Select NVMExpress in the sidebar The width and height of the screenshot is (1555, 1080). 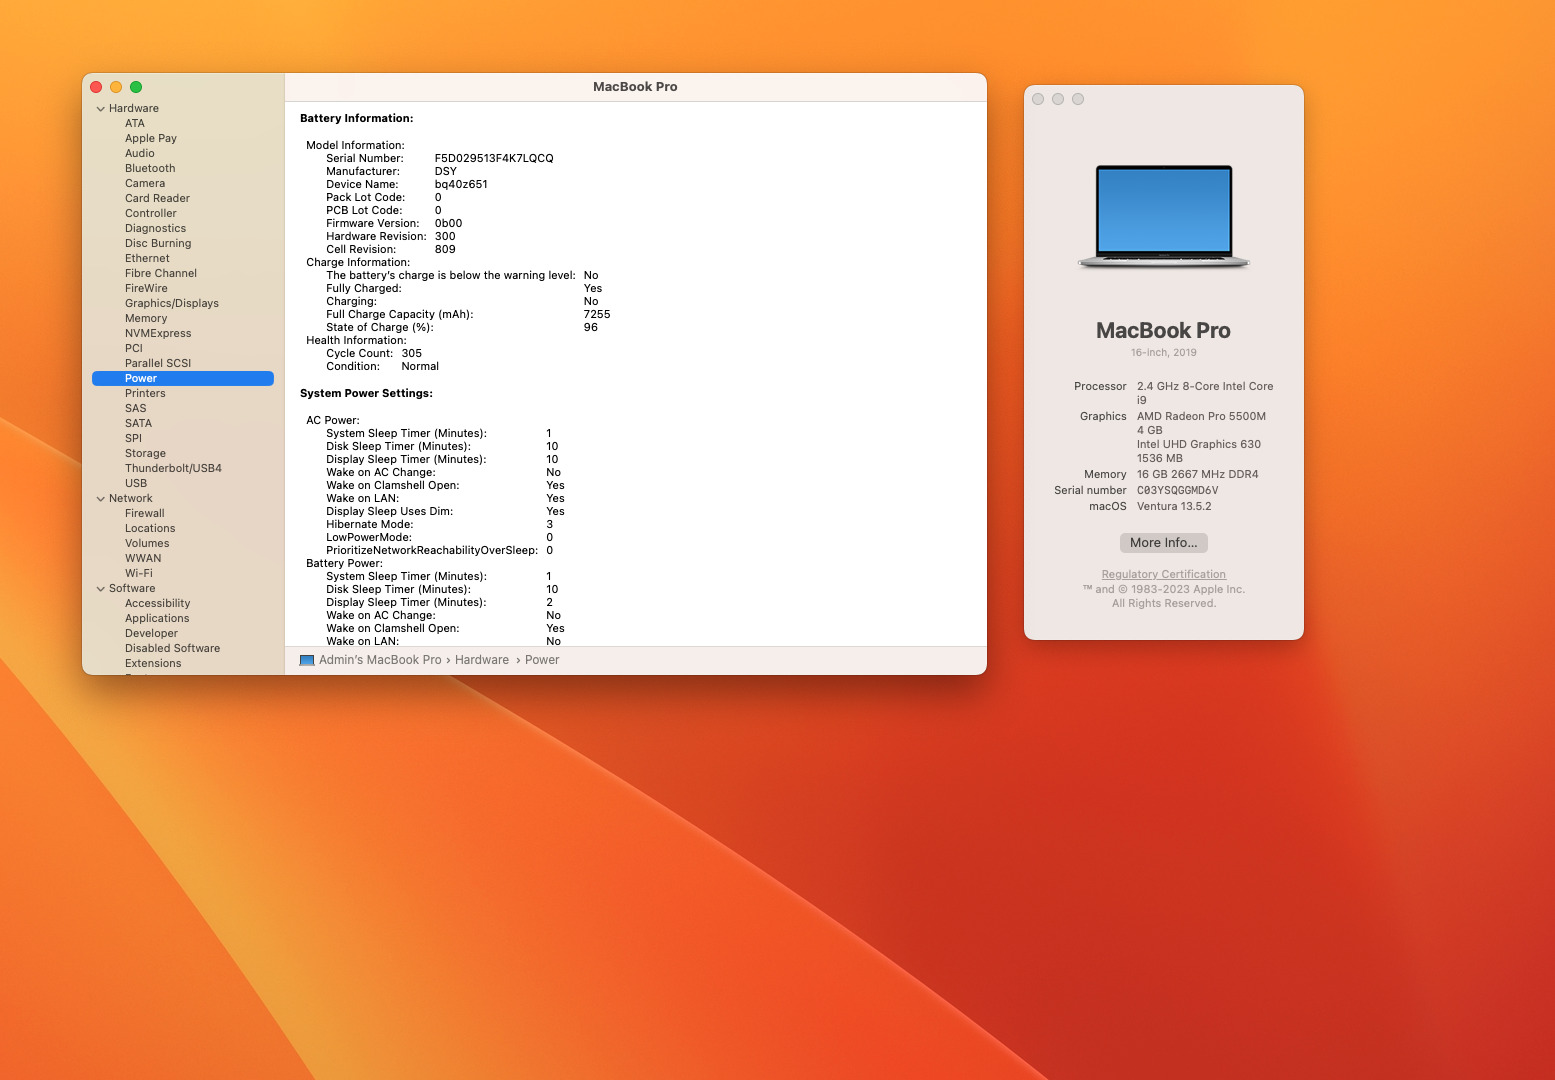tap(158, 334)
